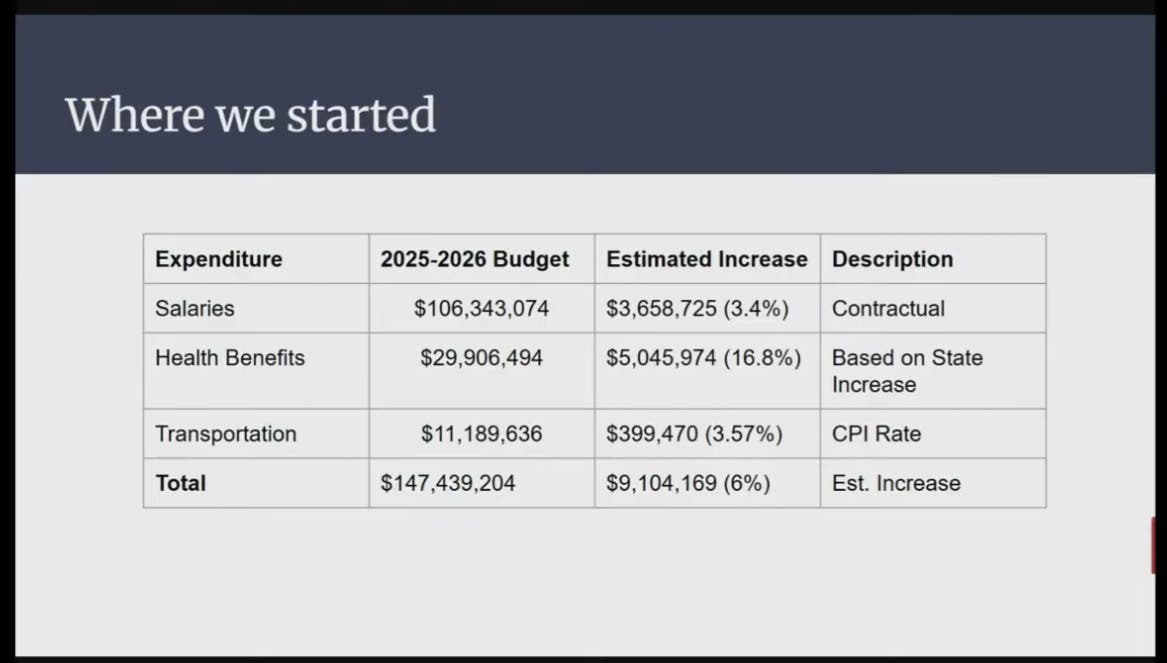Select the $399,470 (3.57%) increase cell
1167x663 pixels.
707,433
